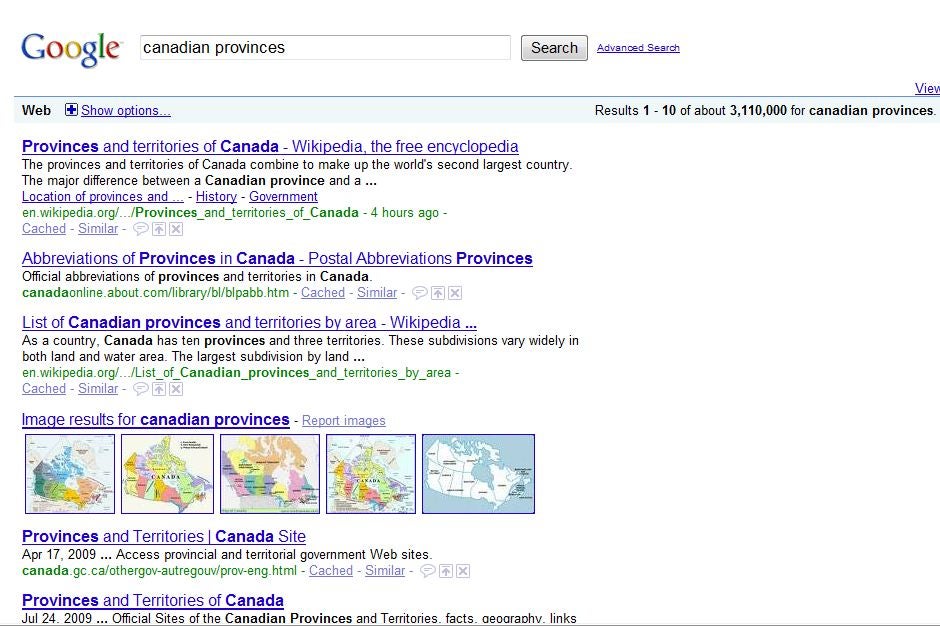940x627 pixels.
Task: Open Image results for canadian provinces link
Action: point(155,420)
